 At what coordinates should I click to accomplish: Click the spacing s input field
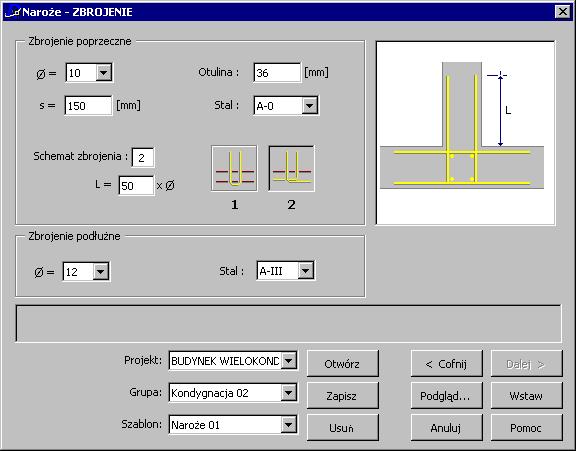click(x=88, y=106)
